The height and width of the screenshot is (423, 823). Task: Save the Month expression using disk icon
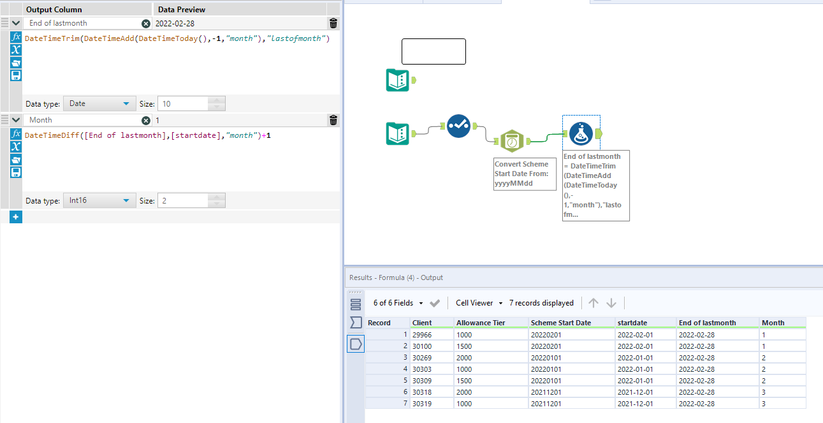tap(16, 172)
